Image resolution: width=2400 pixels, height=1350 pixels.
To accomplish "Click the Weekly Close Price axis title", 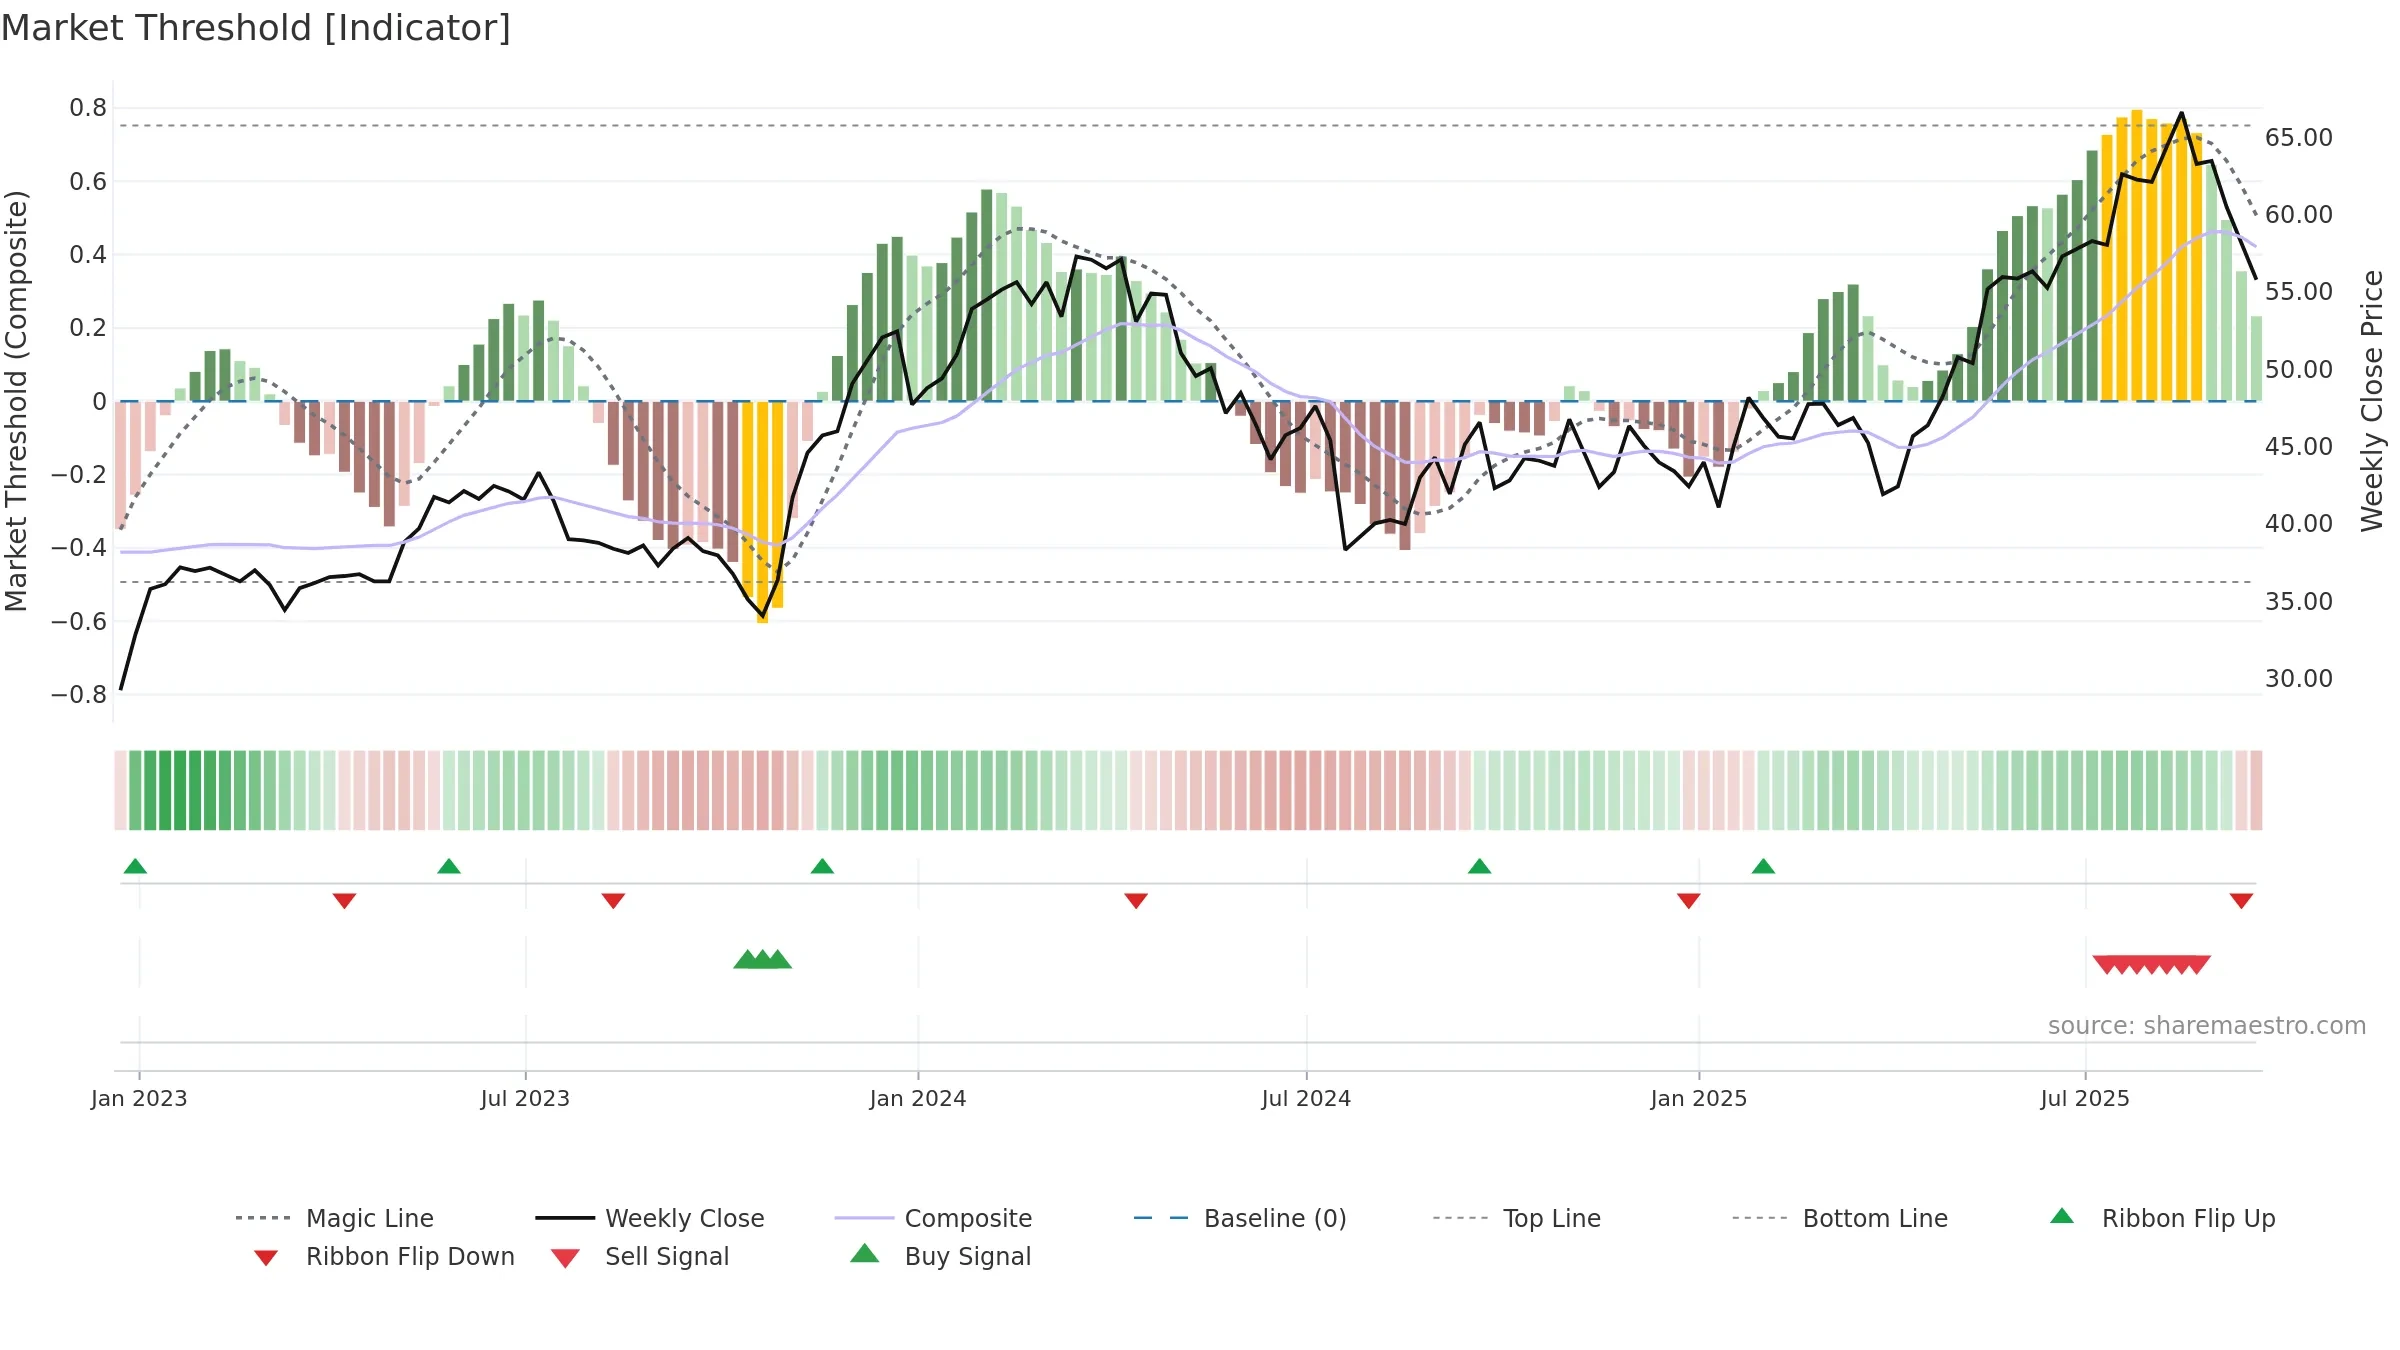I will (2372, 401).
